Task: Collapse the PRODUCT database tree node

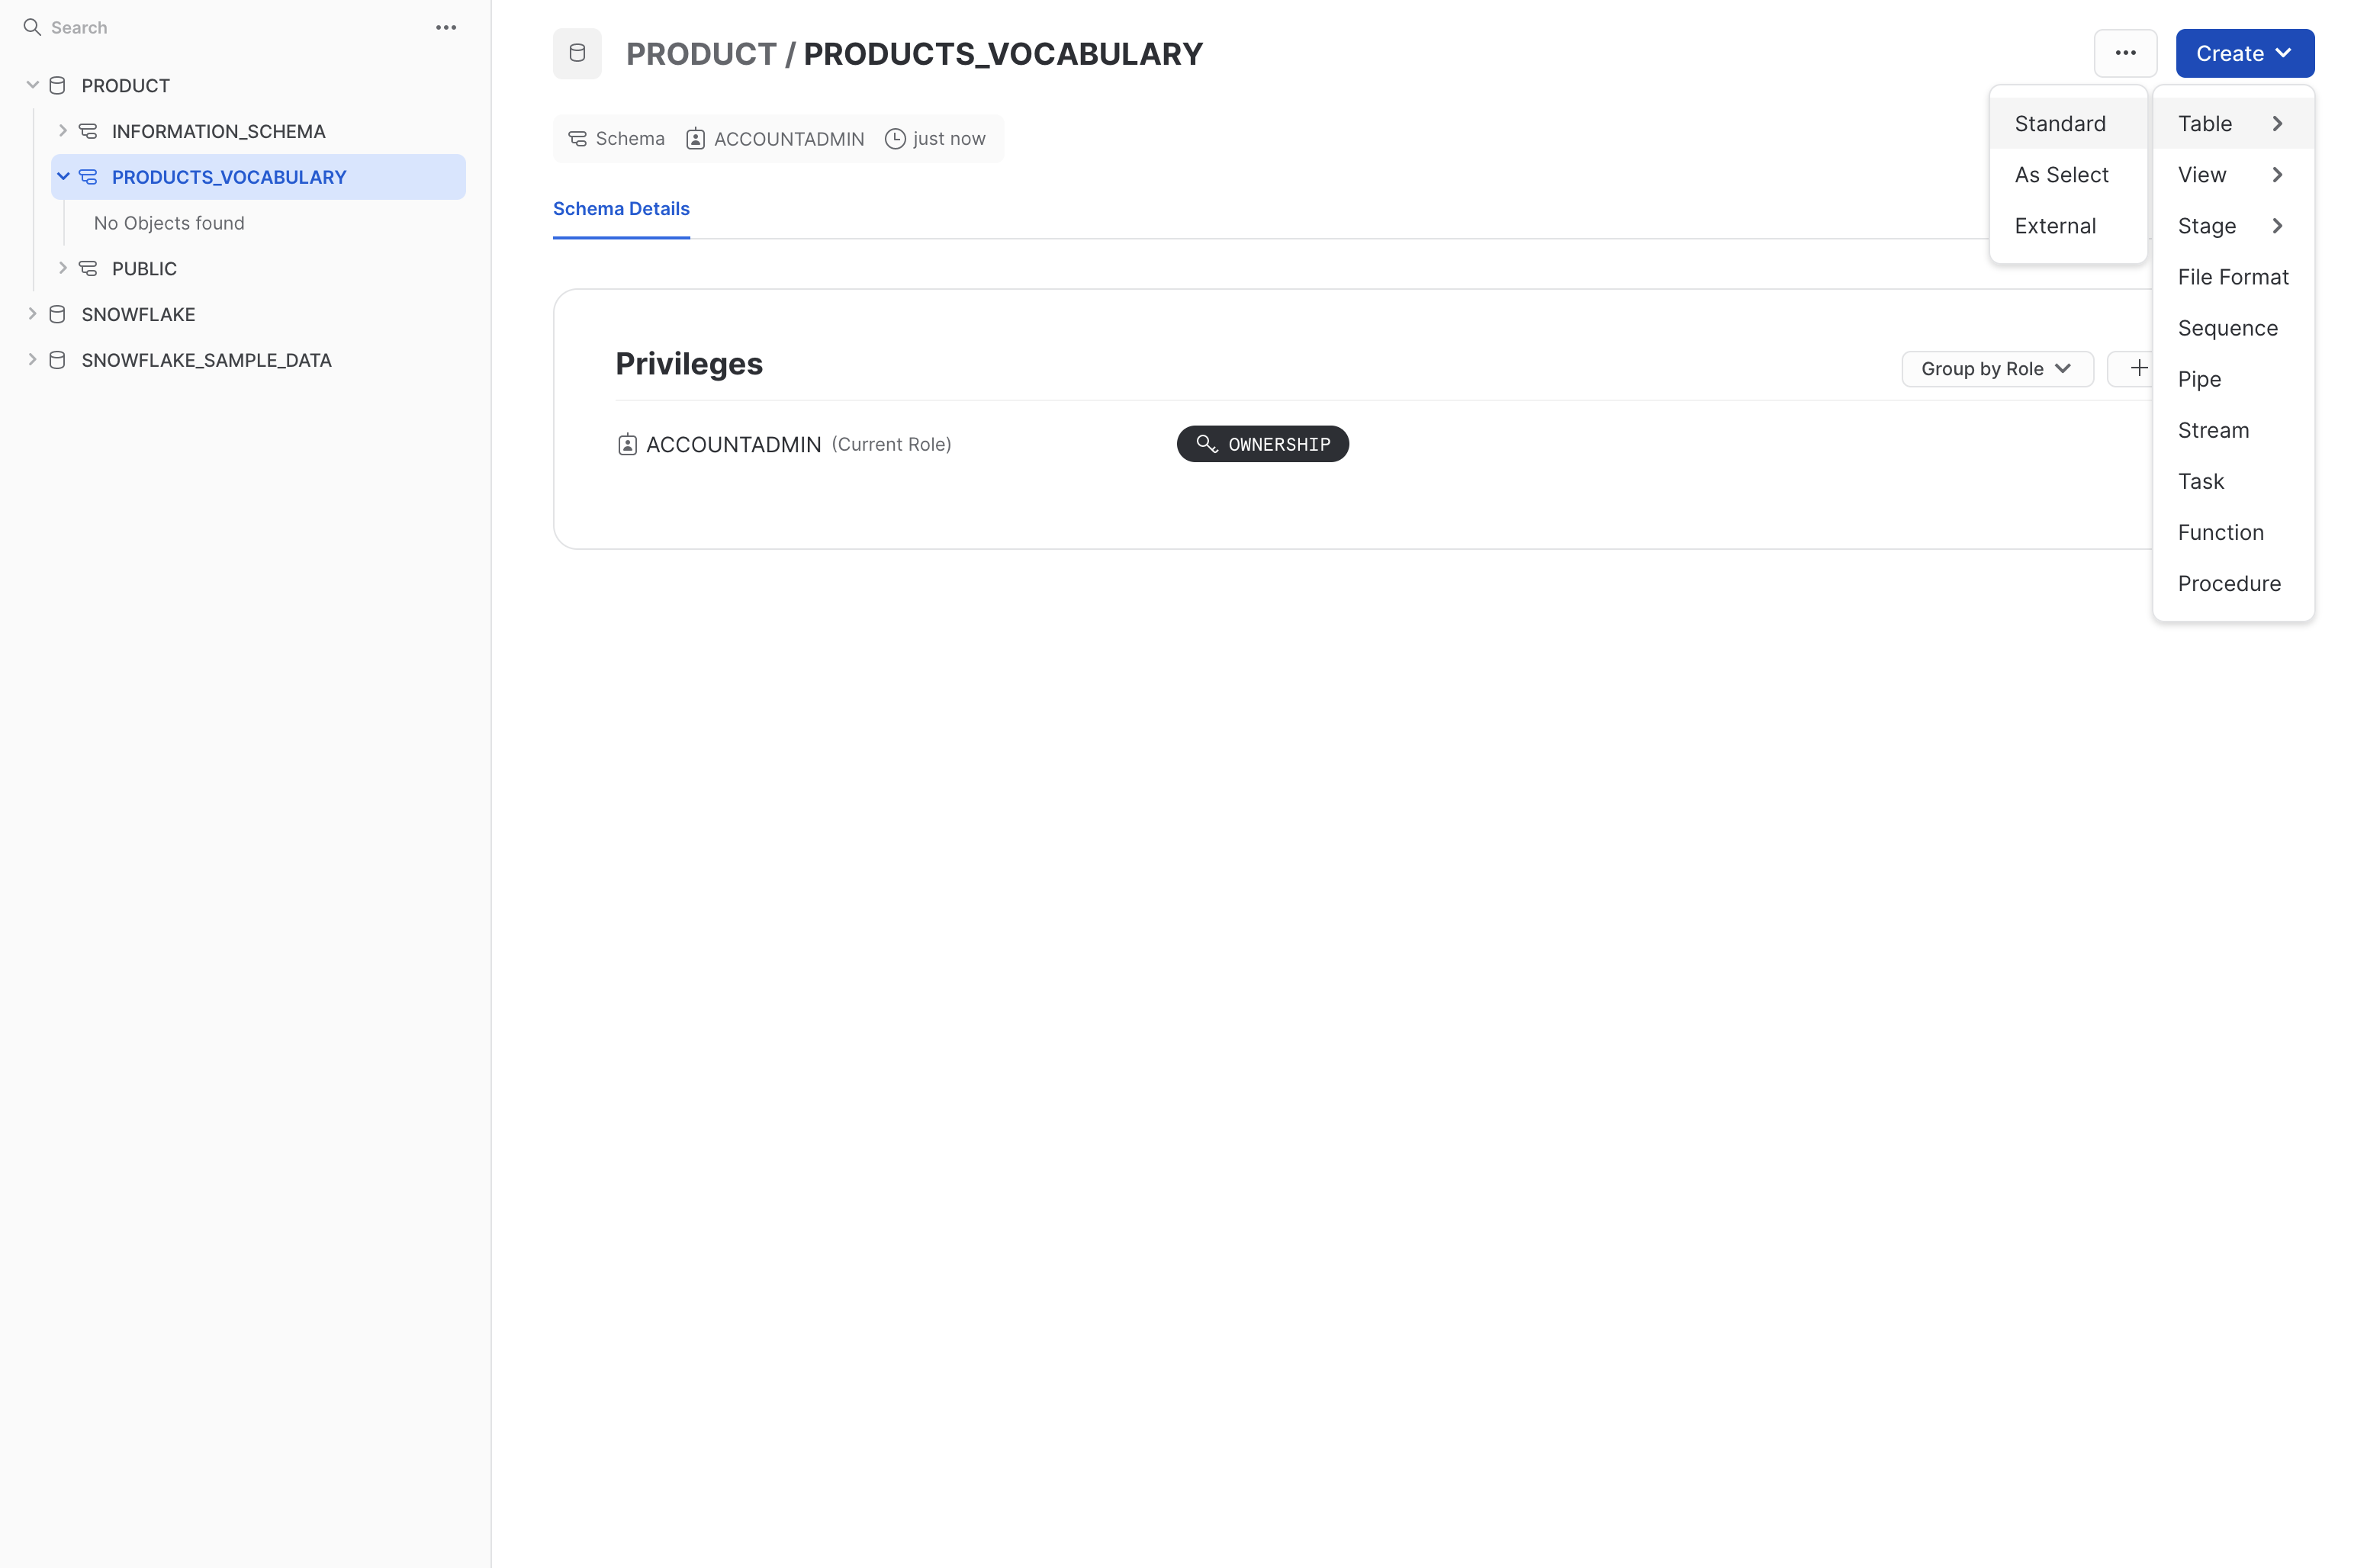Action: point(32,85)
